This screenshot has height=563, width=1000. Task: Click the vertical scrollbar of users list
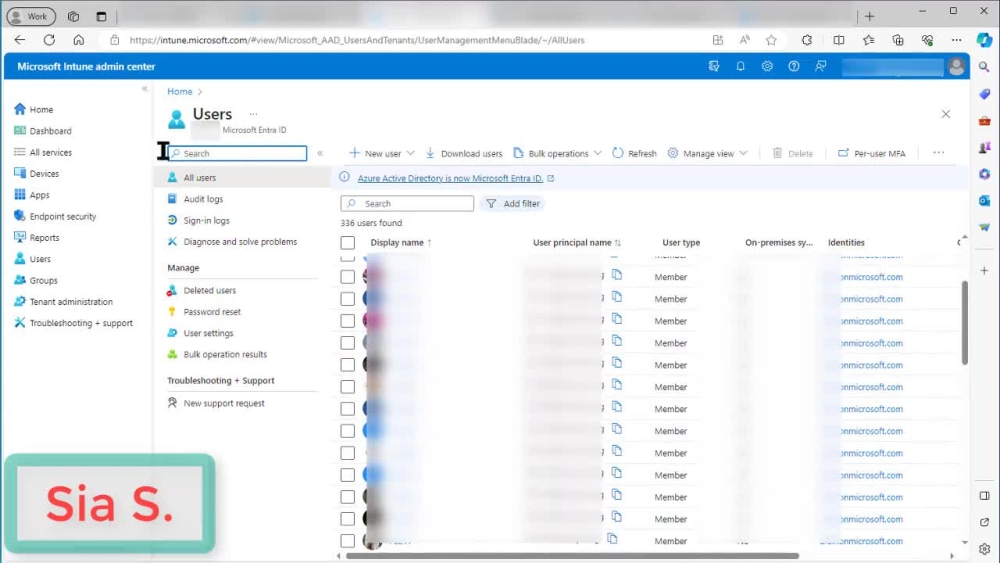click(x=964, y=323)
